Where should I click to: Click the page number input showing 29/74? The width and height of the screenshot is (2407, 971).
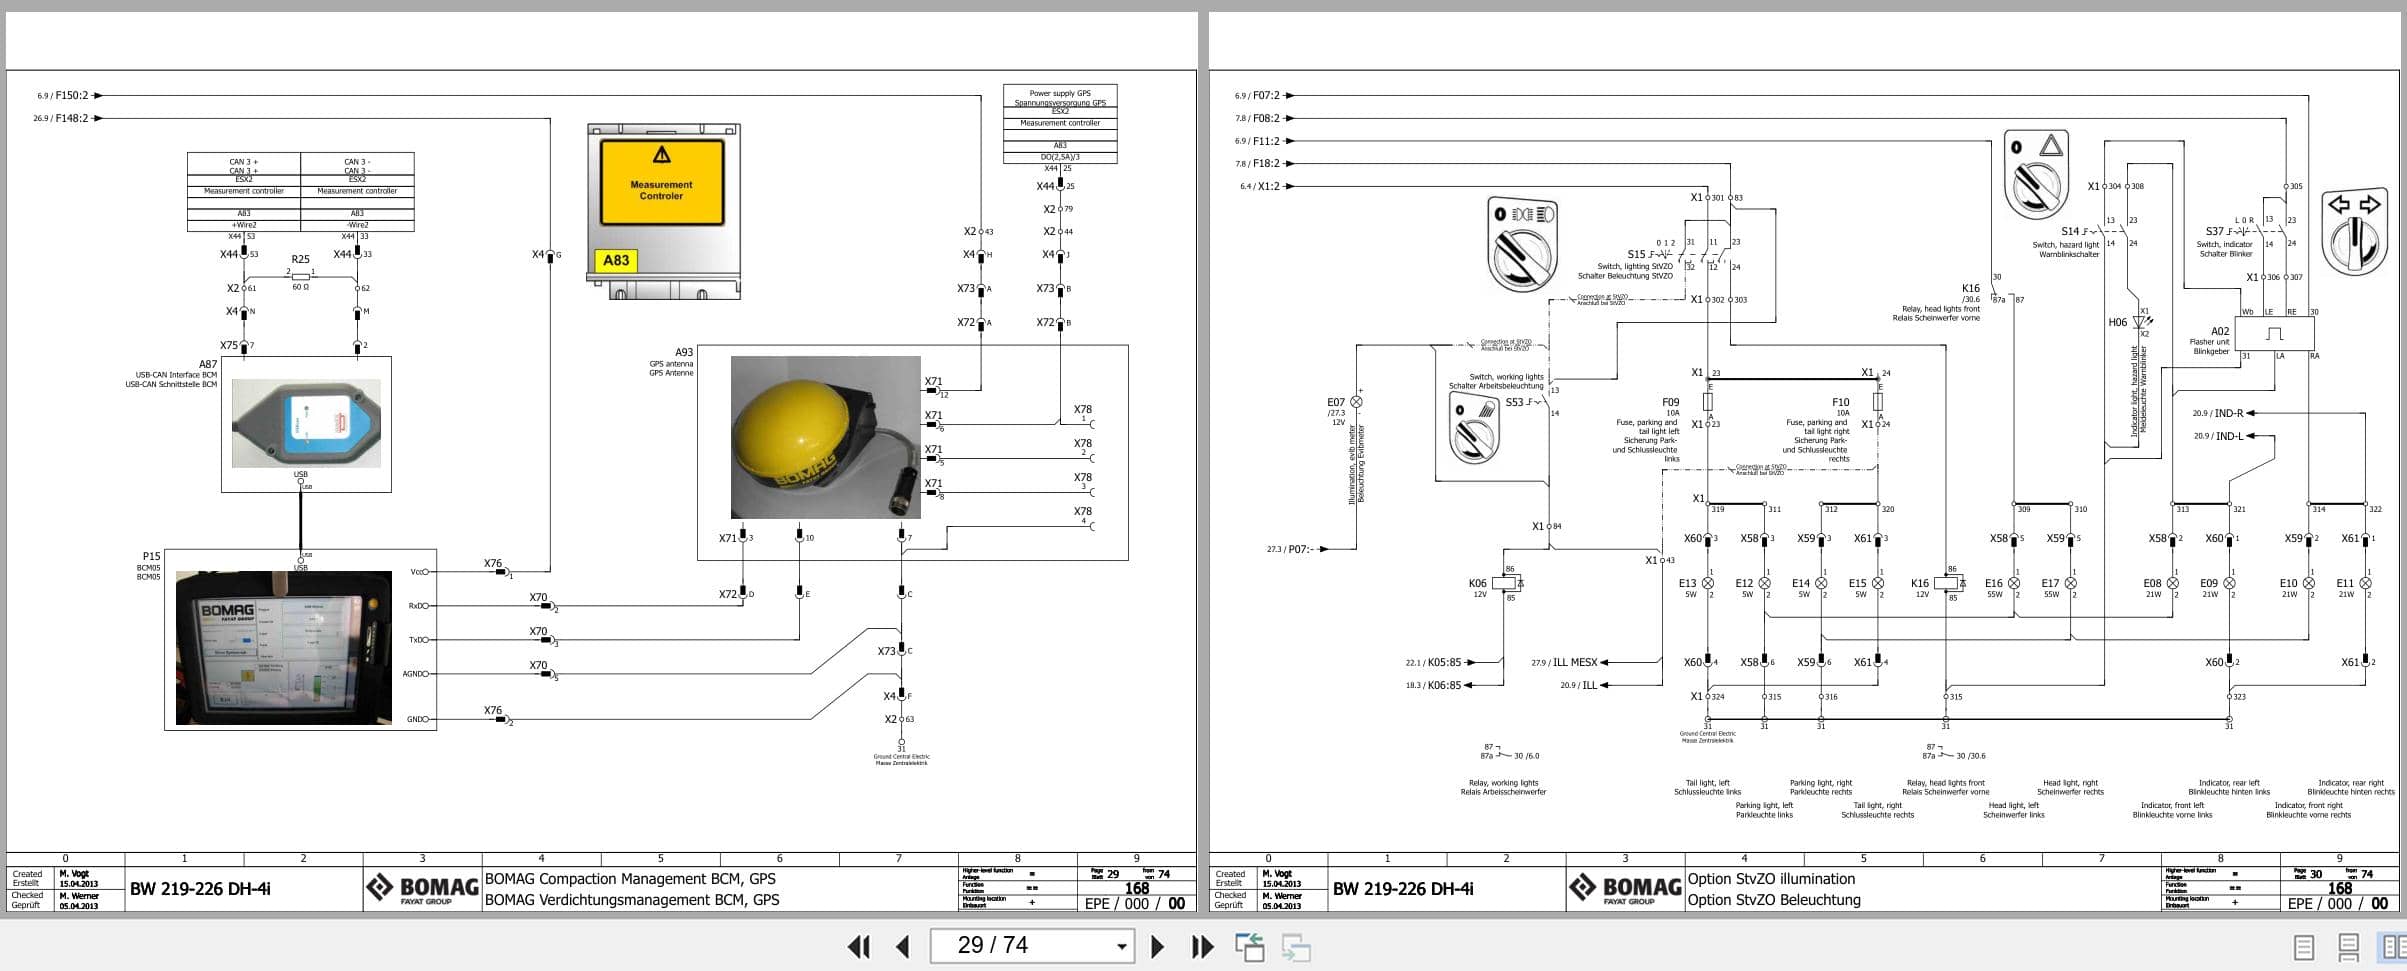[x=1020, y=946]
